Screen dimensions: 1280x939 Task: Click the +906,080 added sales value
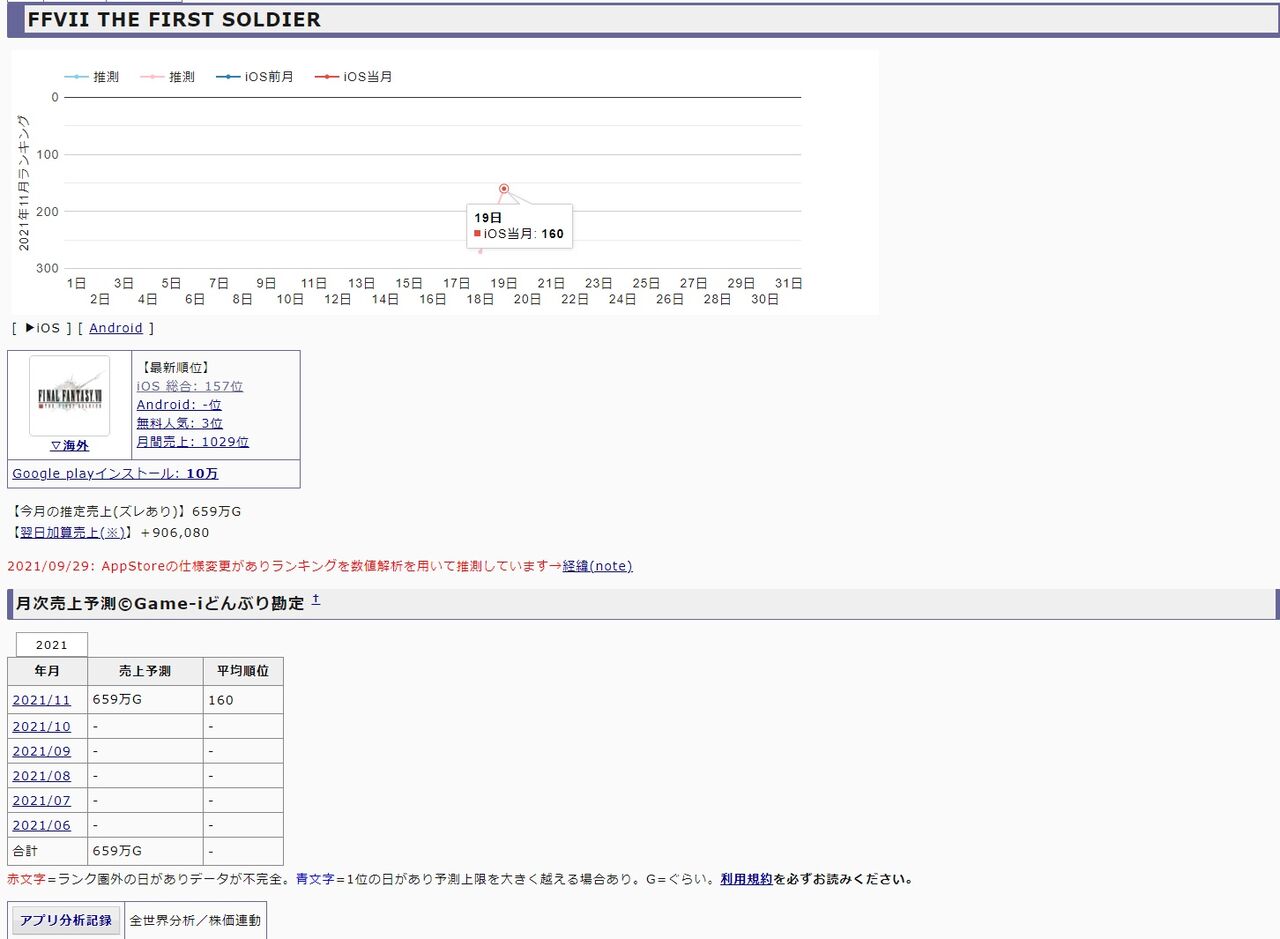pos(174,533)
